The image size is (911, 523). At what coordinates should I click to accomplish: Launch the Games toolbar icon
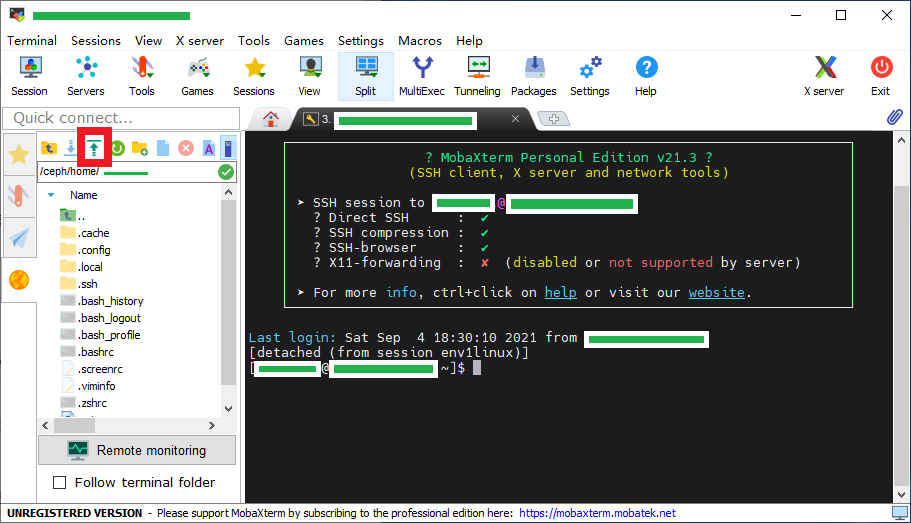pos(198,76)
